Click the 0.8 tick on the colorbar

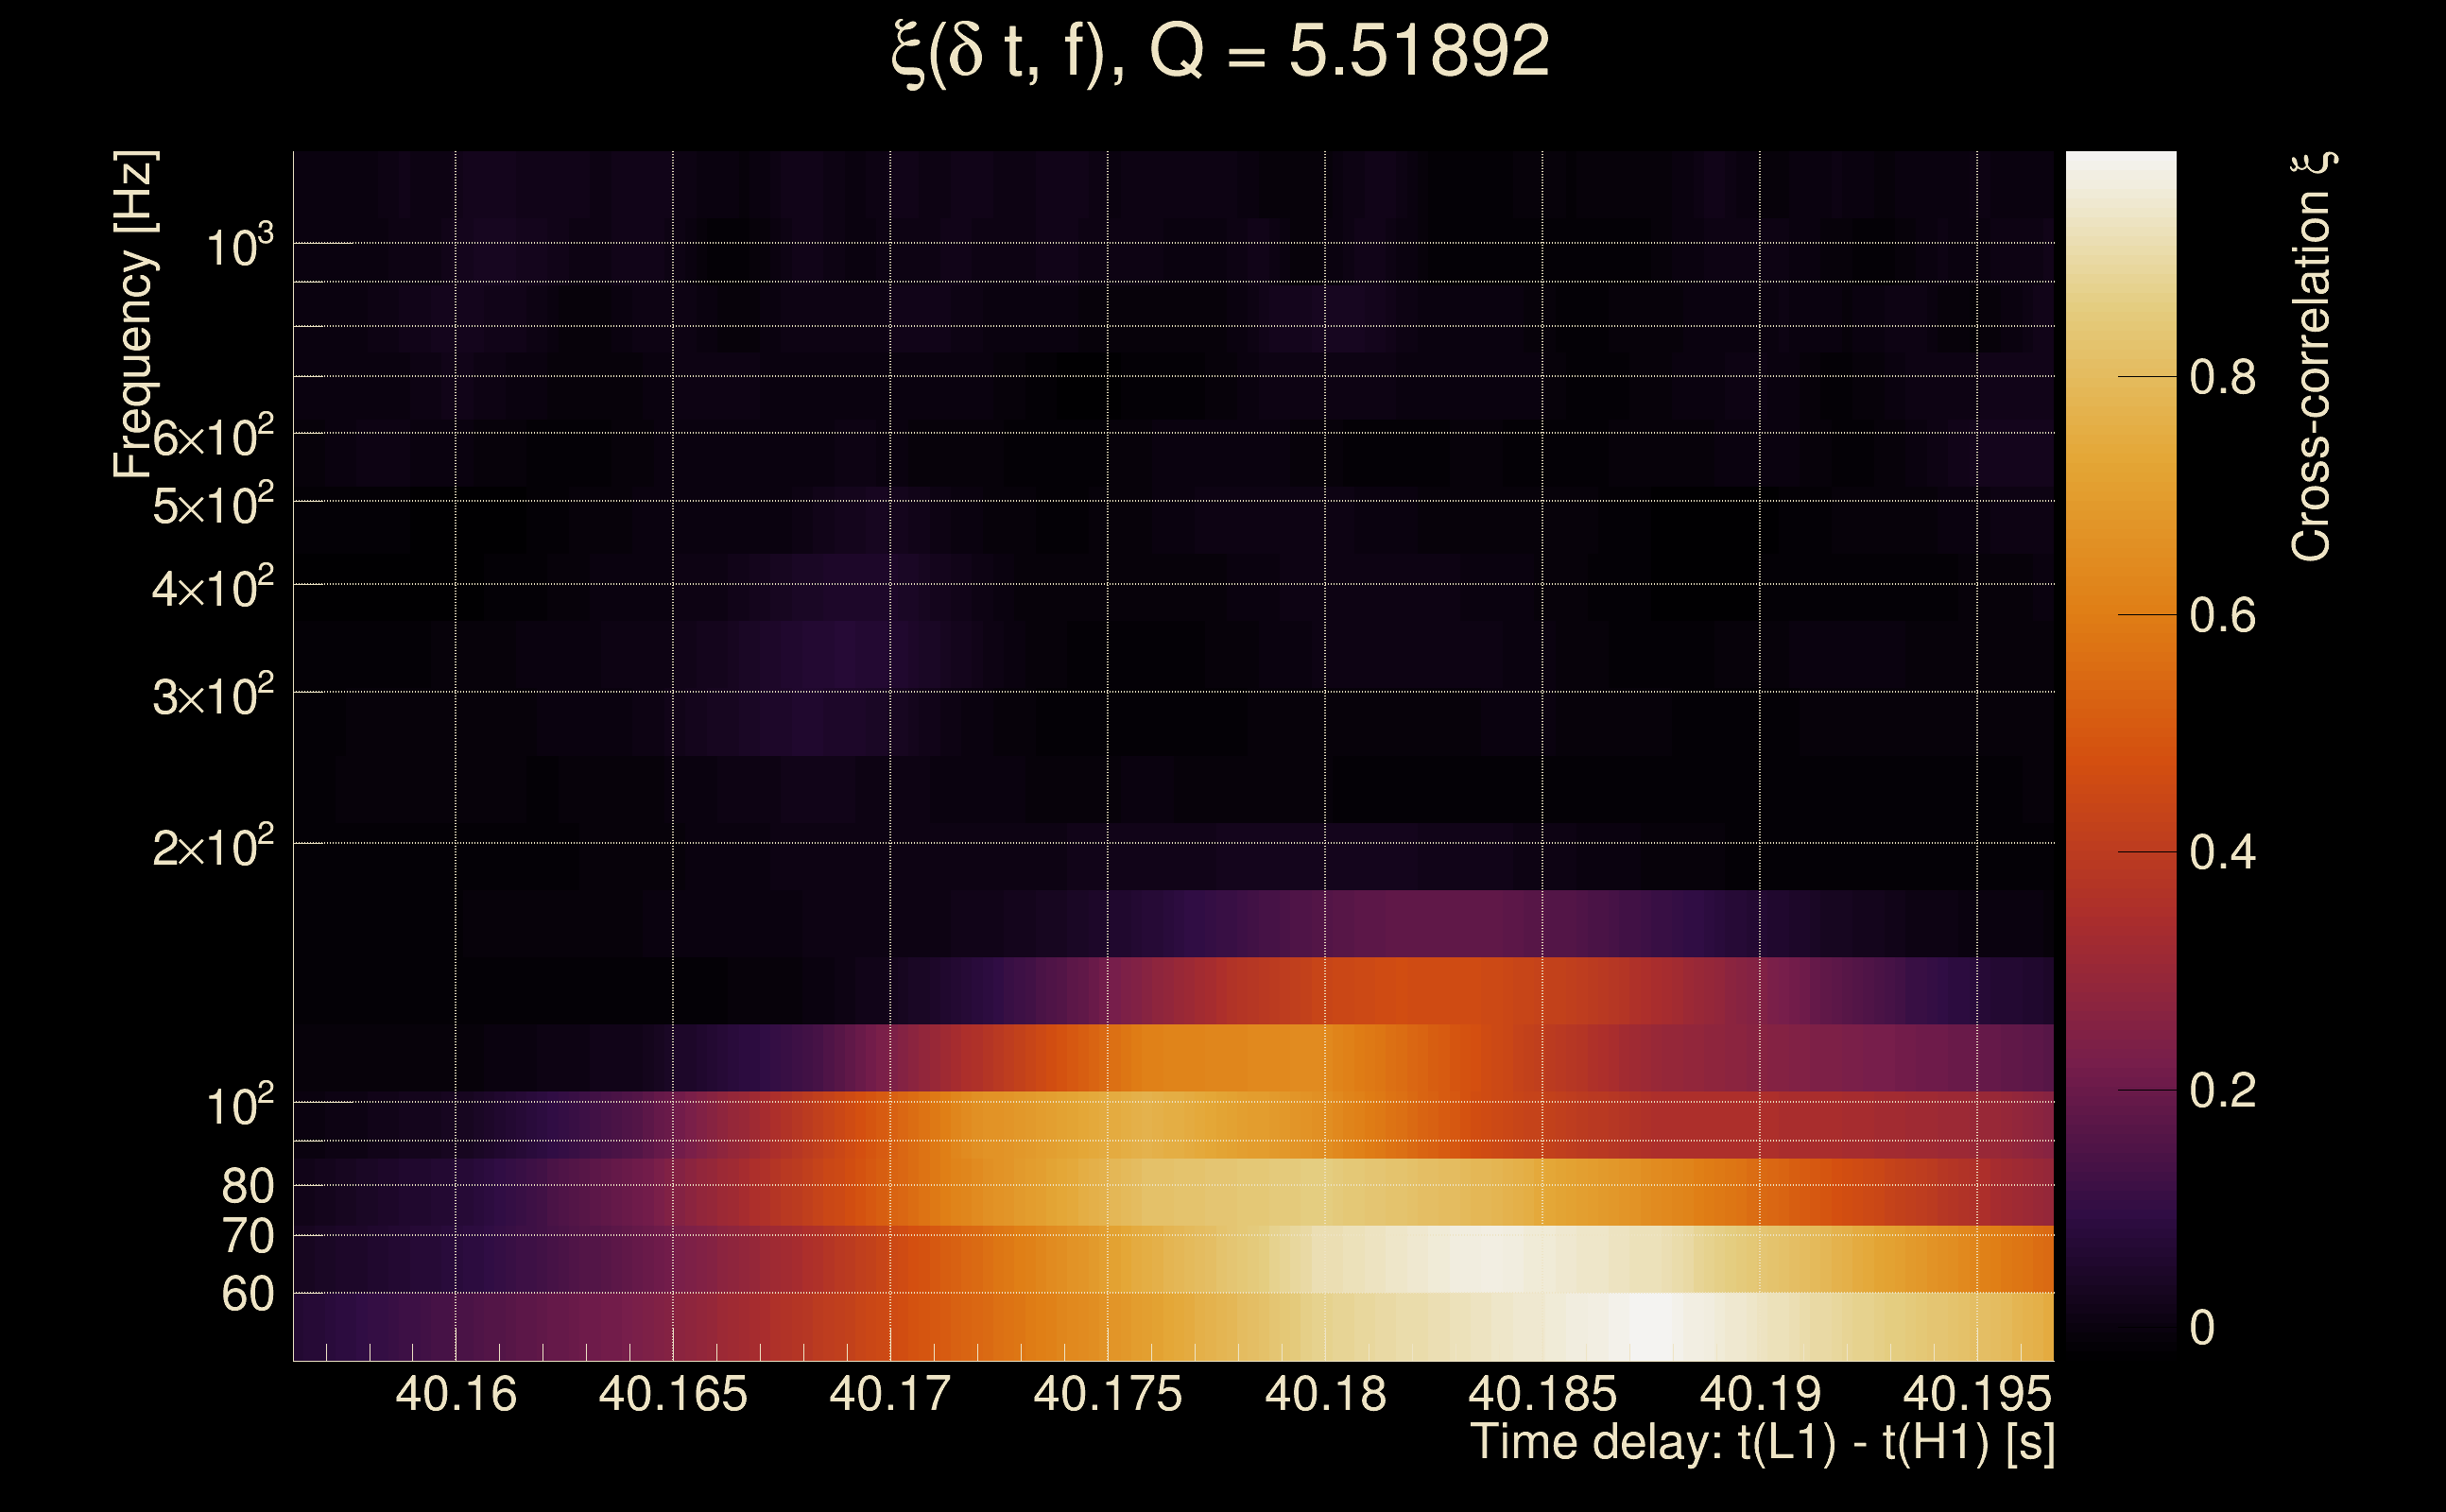pos(2222,378)
